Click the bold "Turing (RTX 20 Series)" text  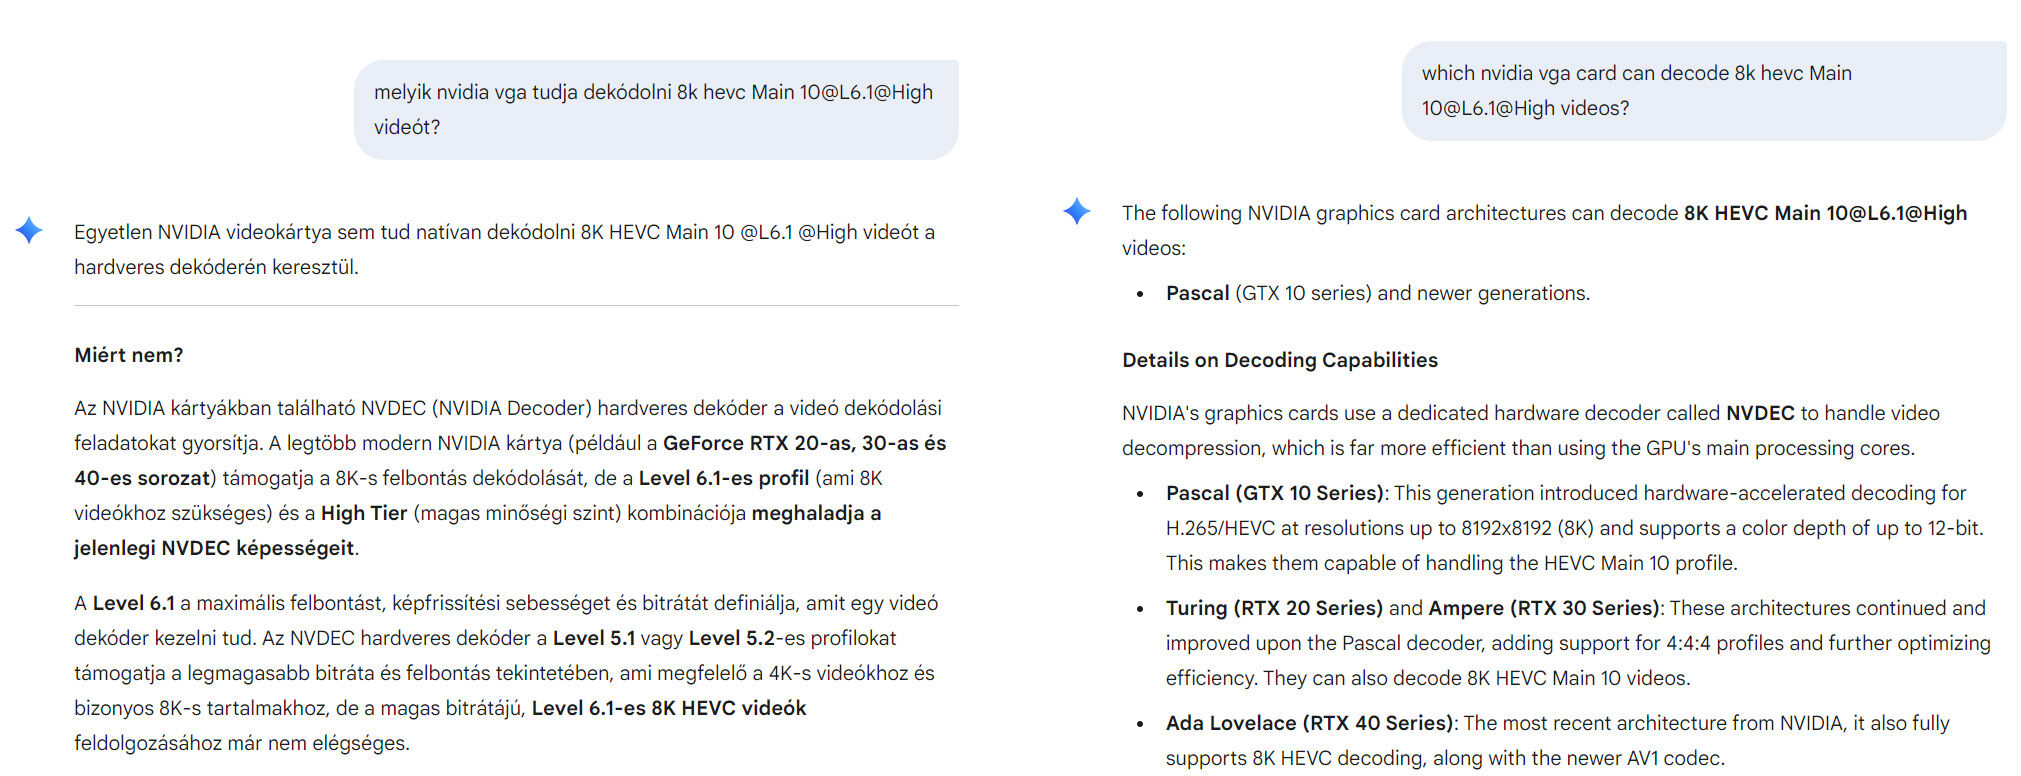point(1273,608)
